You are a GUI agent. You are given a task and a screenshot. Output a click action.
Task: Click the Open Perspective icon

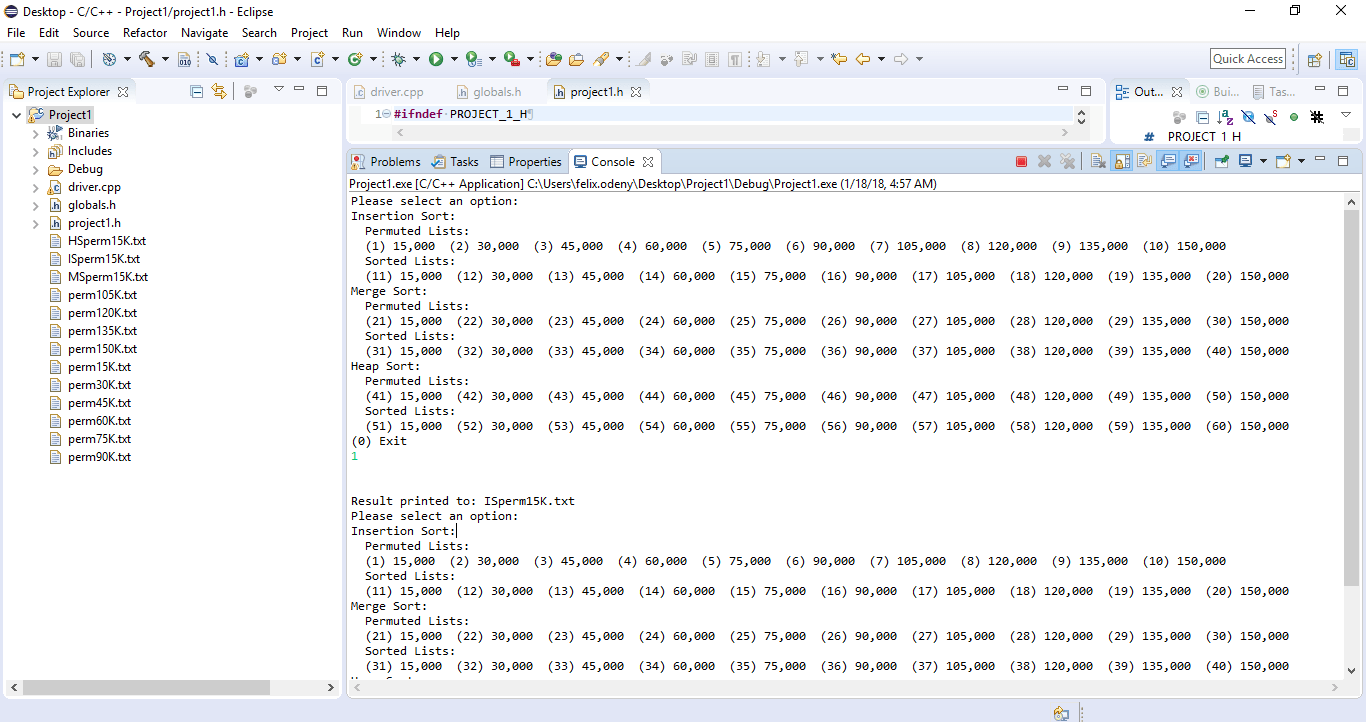pos(1315,59)
